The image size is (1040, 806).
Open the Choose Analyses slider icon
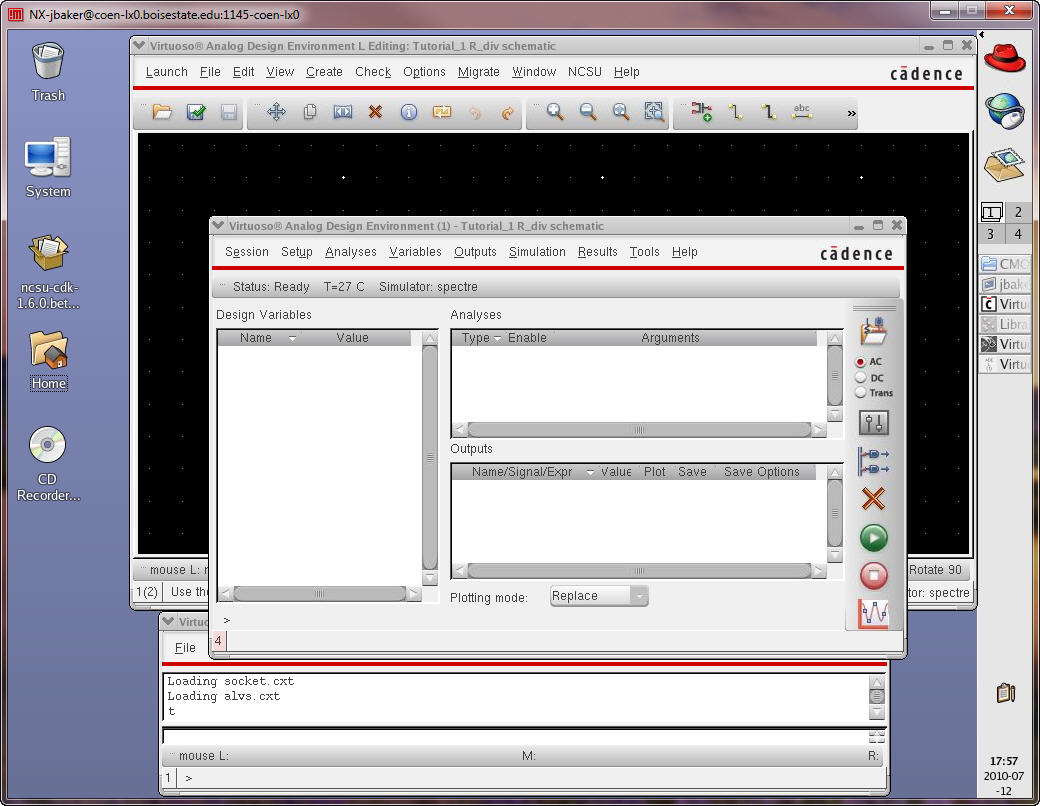point(874,423)
